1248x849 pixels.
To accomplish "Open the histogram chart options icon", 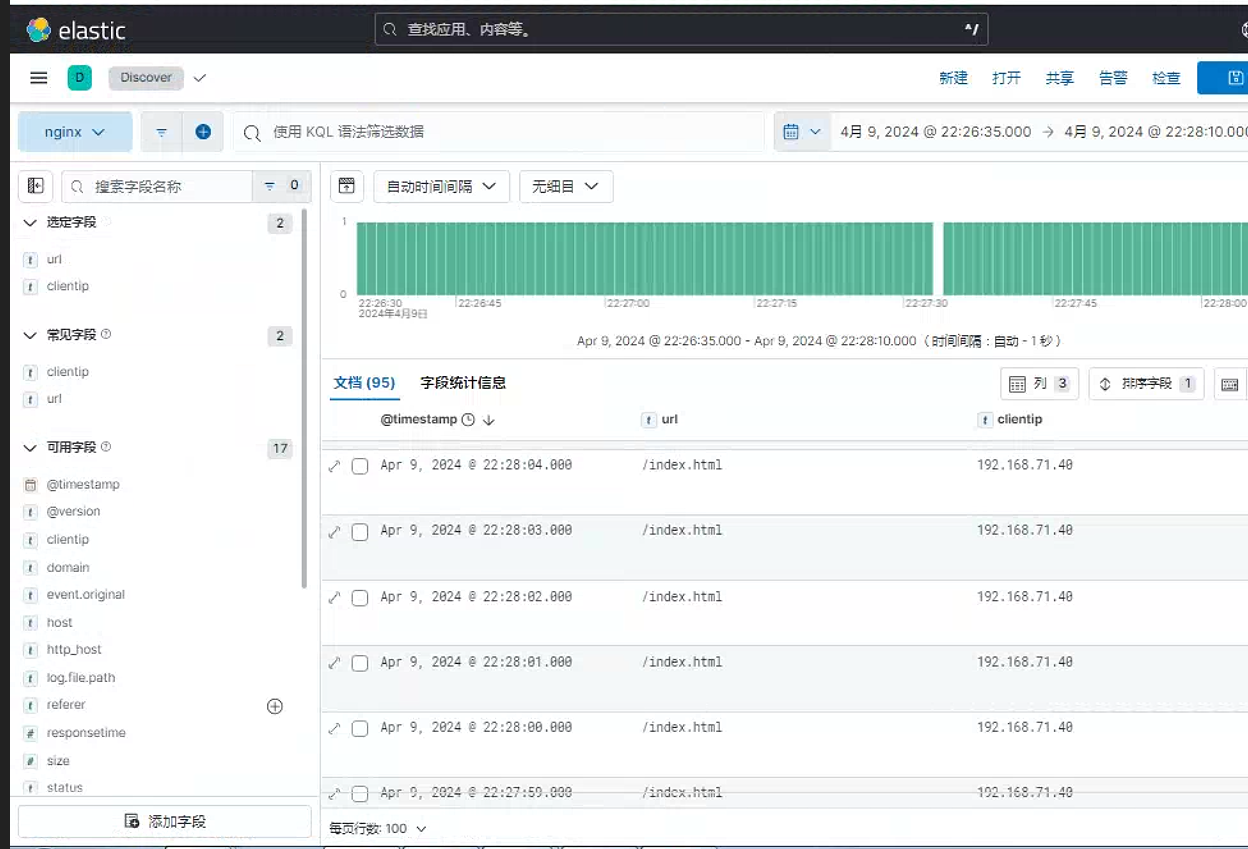I will [346, 186].
